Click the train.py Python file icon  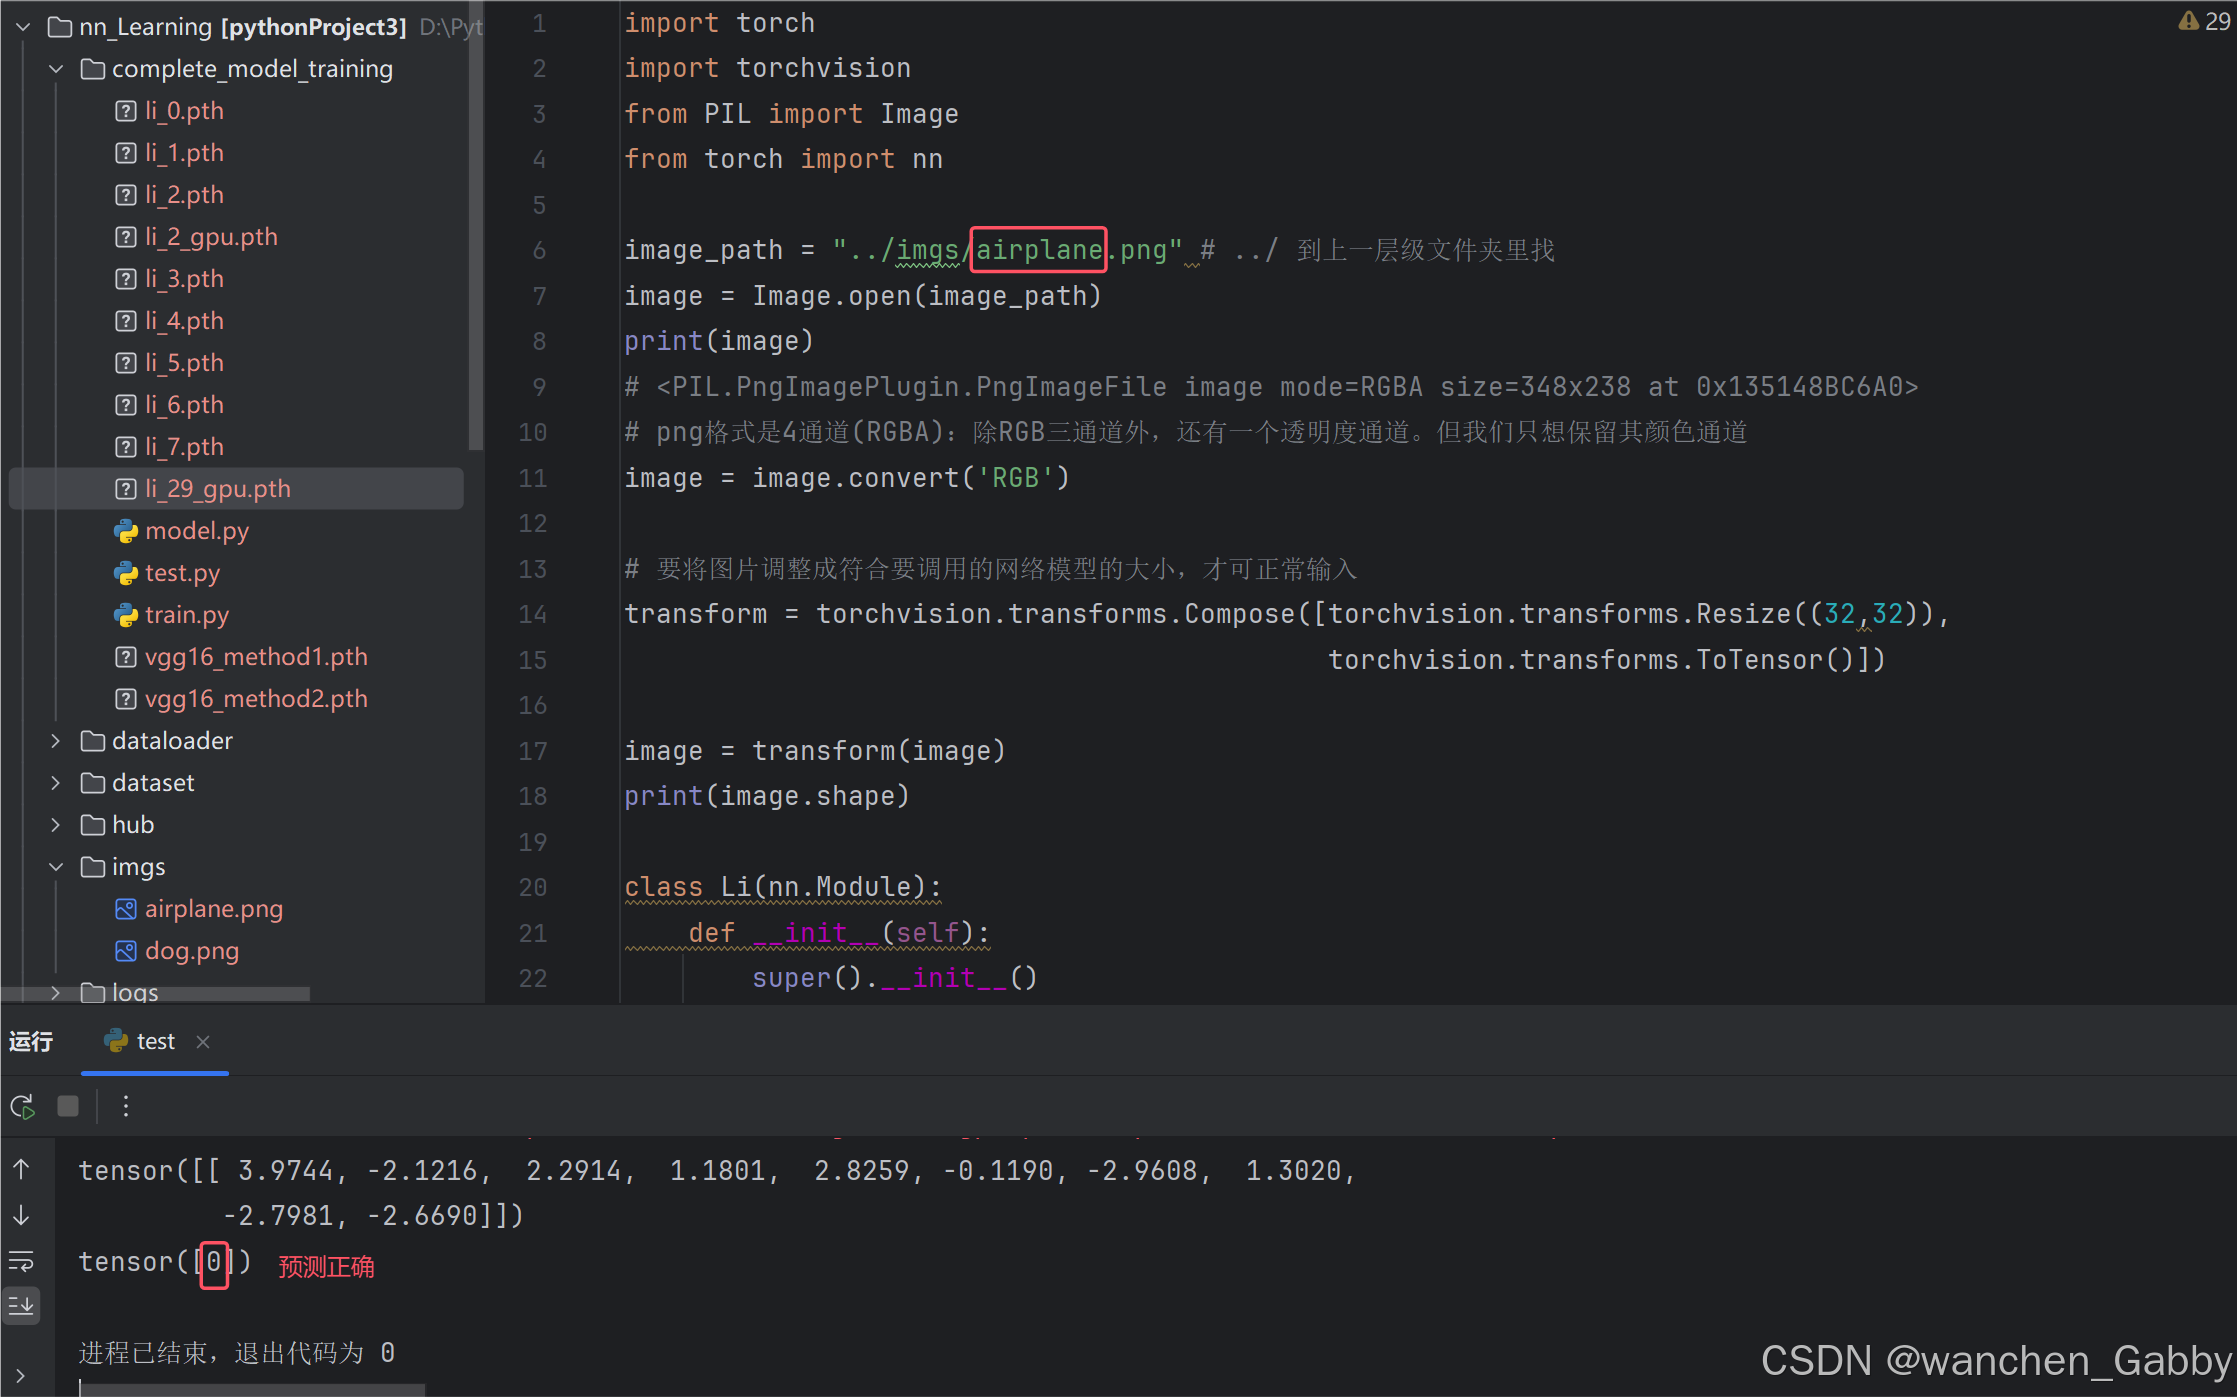tap(126, 615)
